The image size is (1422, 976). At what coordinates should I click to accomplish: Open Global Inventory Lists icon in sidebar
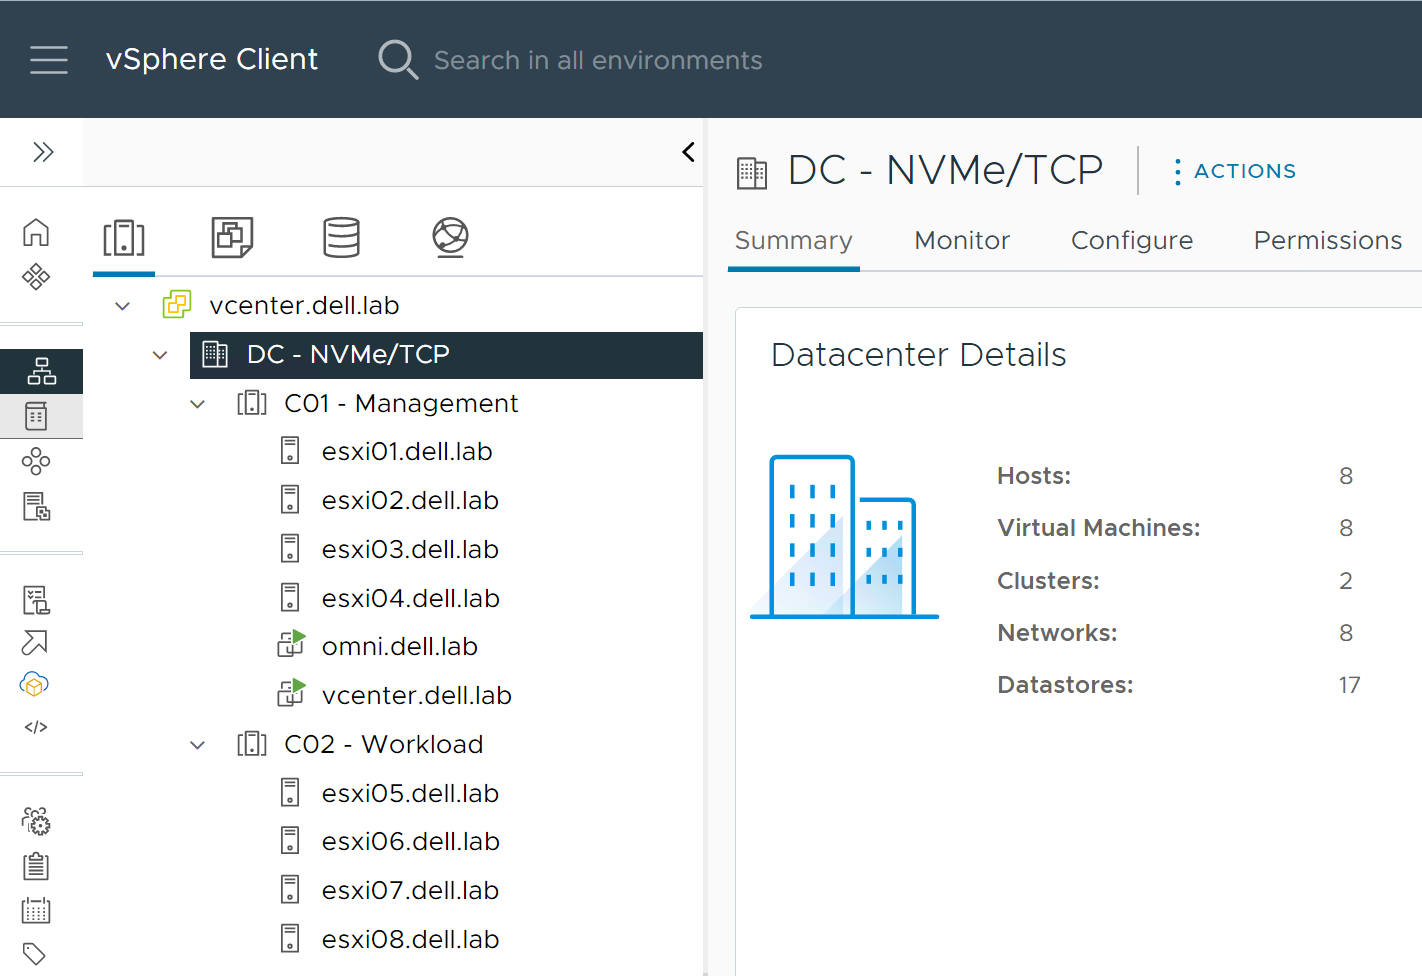36,506
